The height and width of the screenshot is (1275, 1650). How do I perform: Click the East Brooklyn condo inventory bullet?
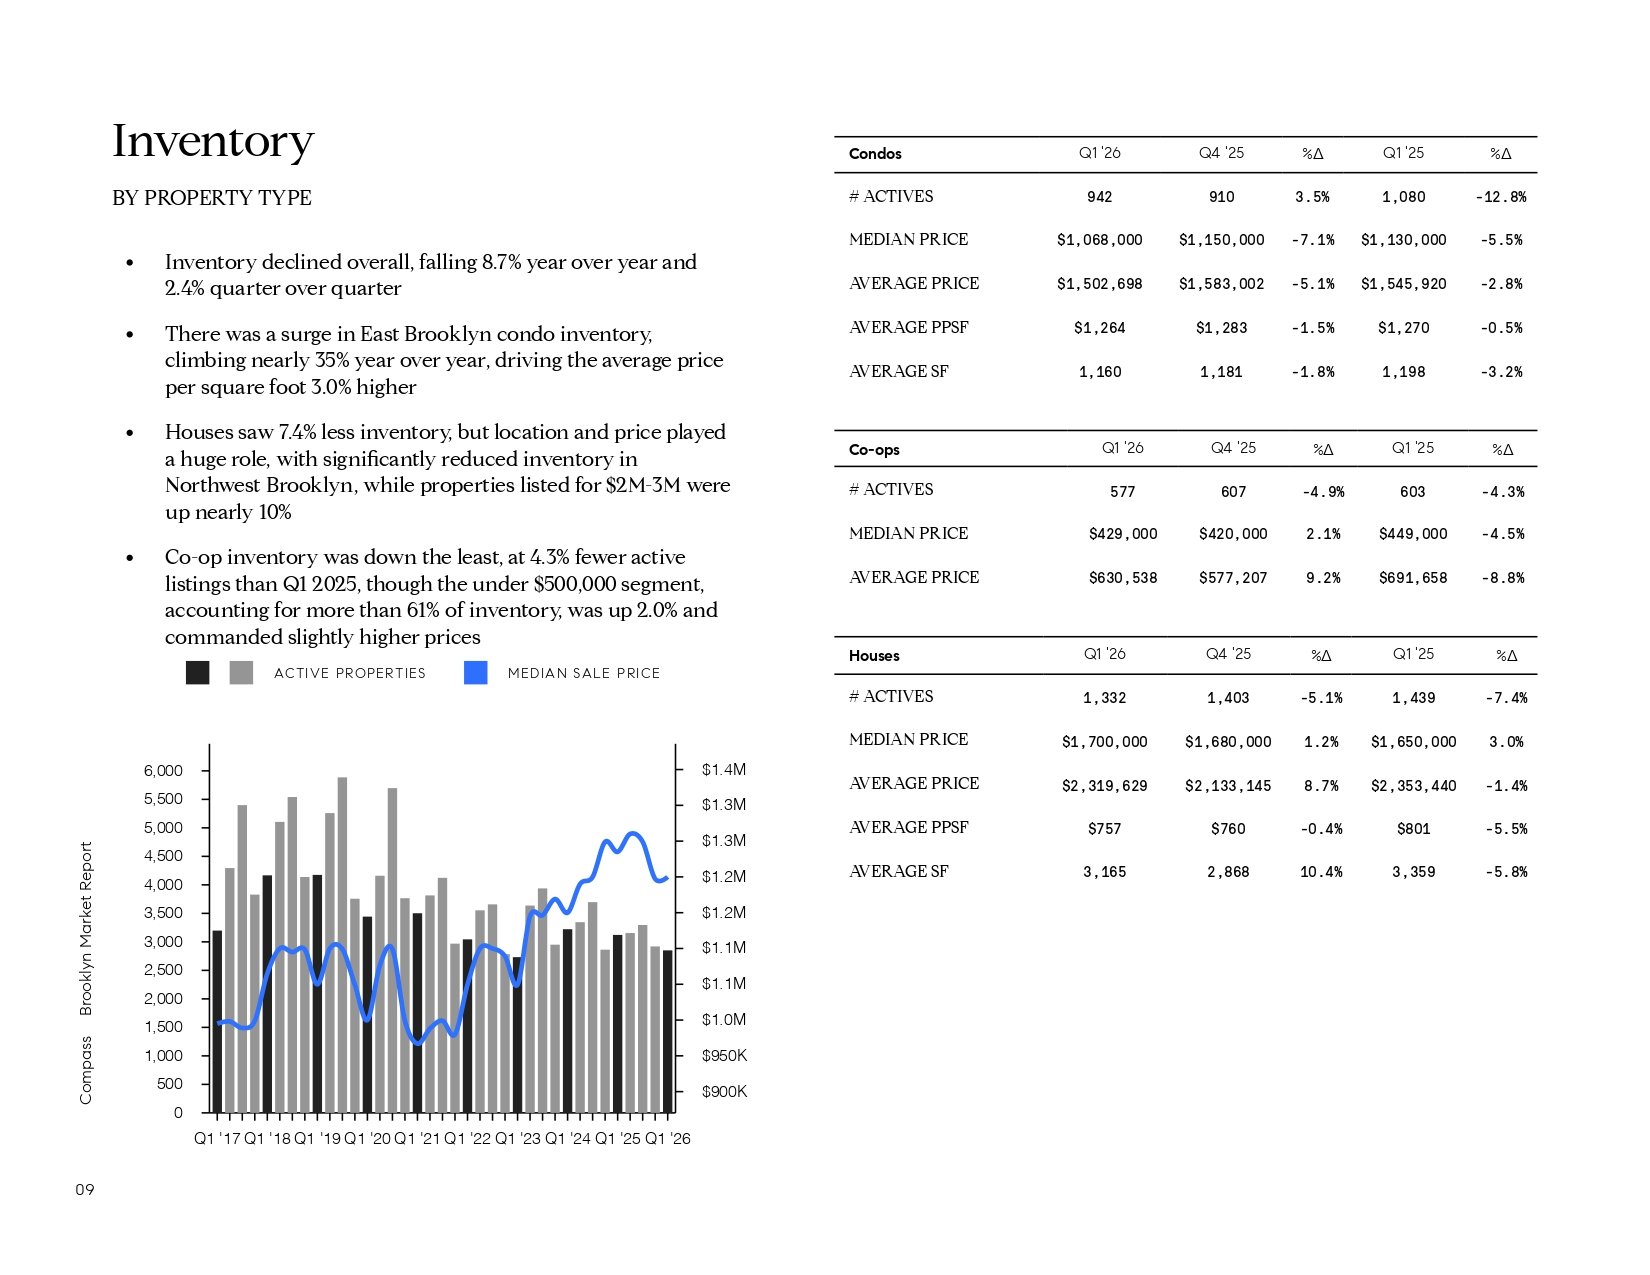click(x=444, y=360)
